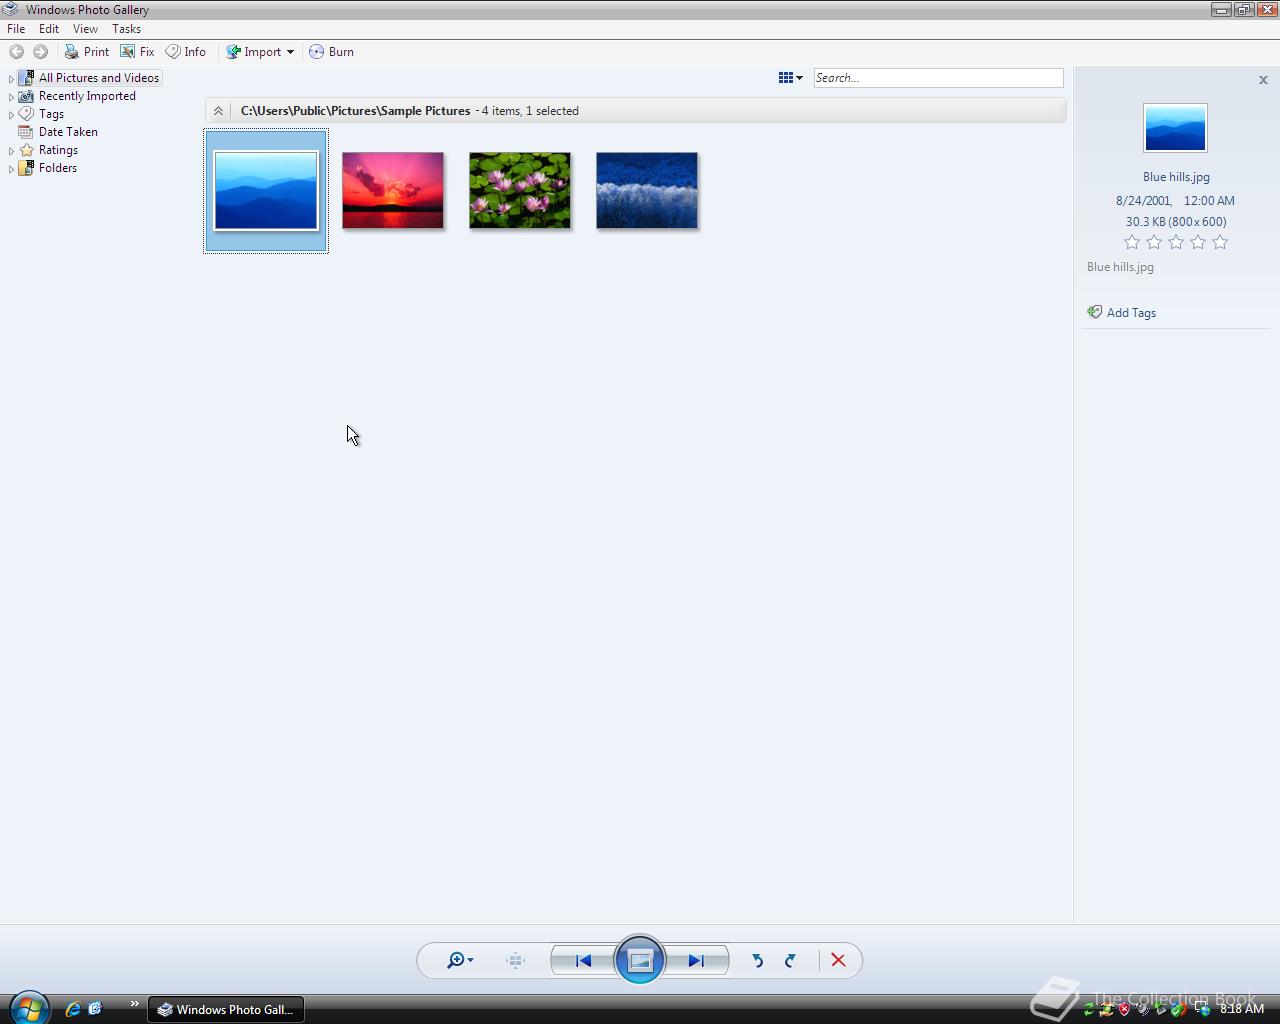Open the Windows Start menu
This screenshot has width=1280, height=1024.
pos(29,1008)
